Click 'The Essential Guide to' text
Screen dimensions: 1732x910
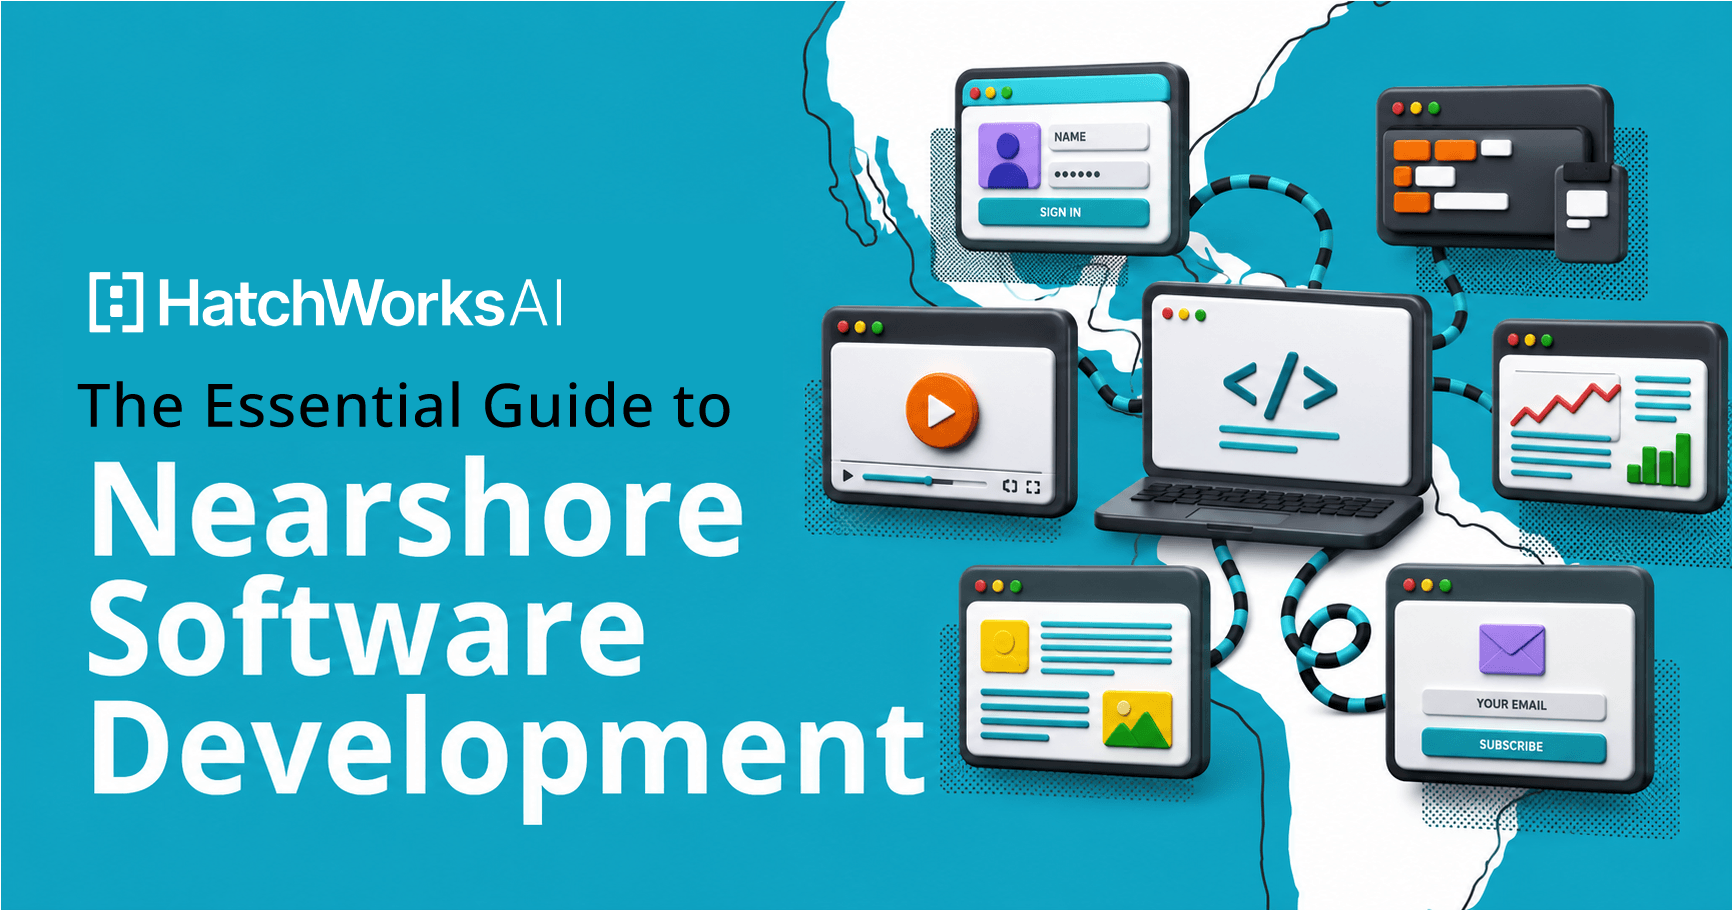(405, 405)
